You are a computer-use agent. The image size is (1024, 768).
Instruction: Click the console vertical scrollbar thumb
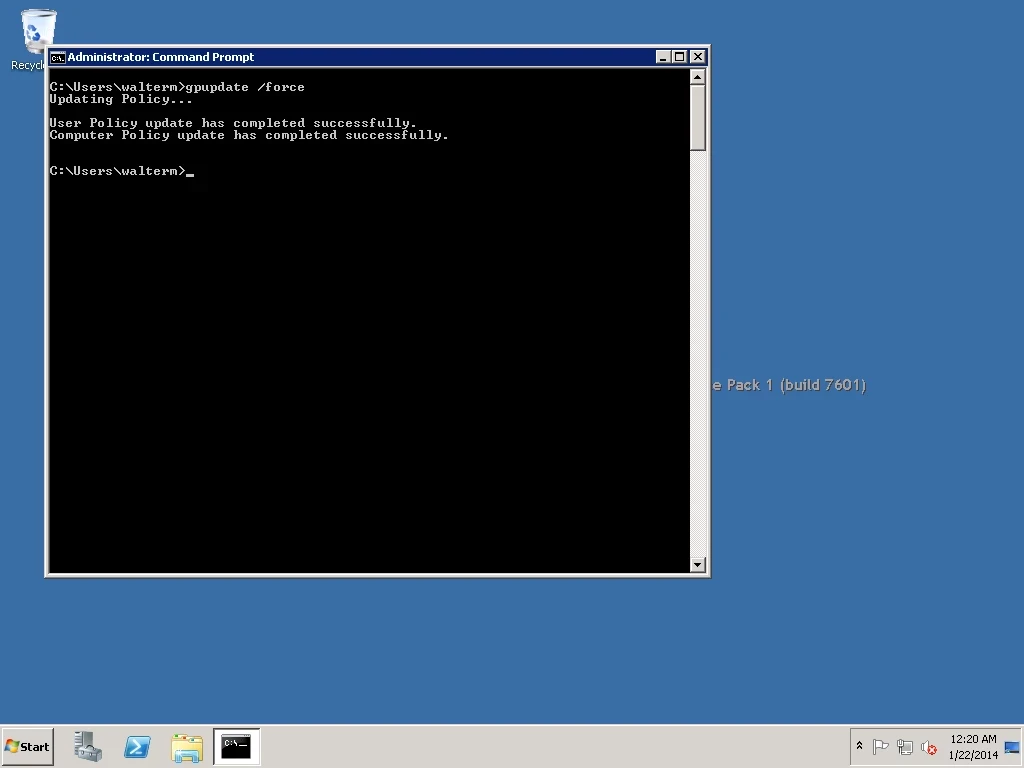pyautogui.click(x=698, y=117)
